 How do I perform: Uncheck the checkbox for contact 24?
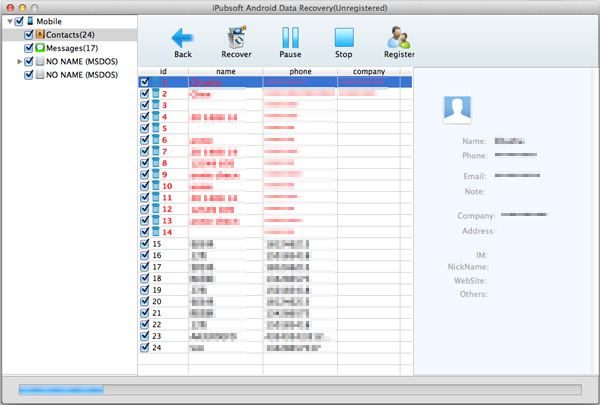pos(145,348)
